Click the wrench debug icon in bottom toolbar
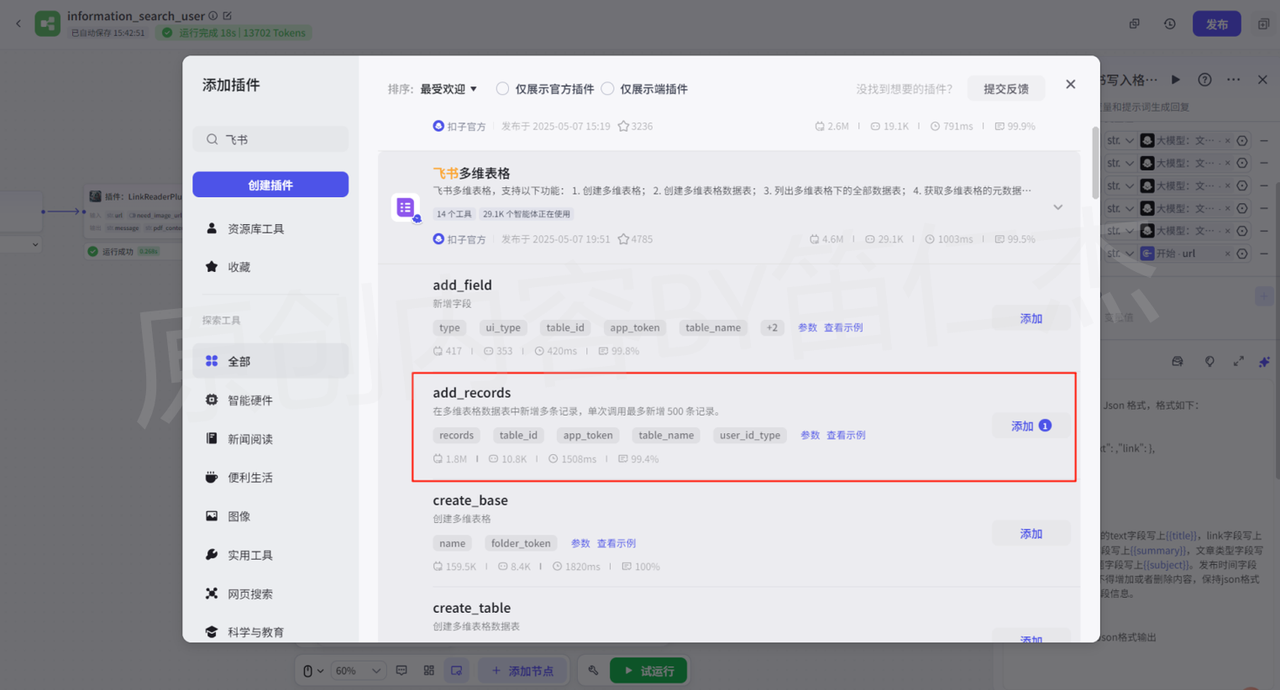The image size is (1280, 690). point(593,670)
